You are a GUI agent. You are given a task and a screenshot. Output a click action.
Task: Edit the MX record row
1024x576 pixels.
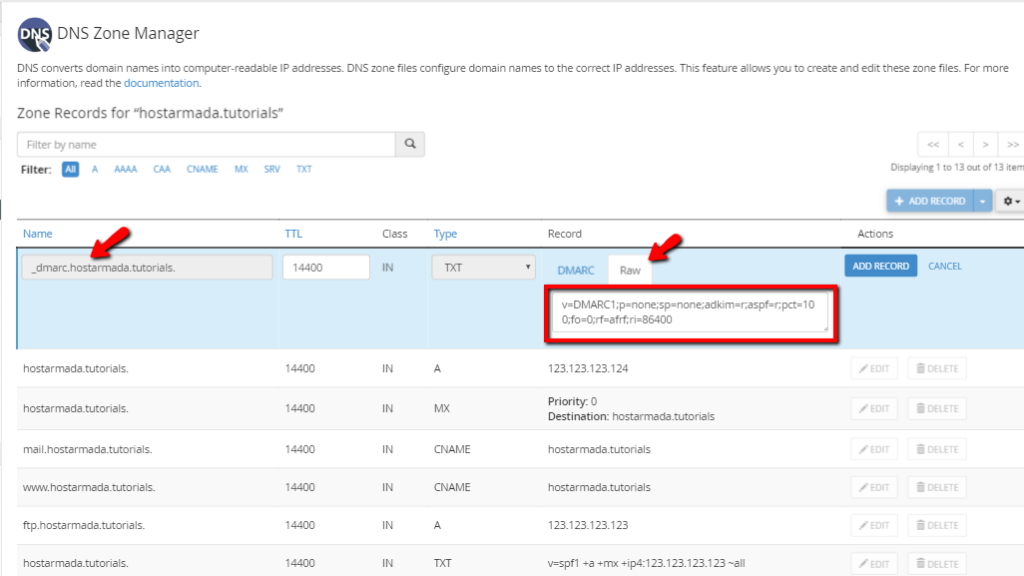tap(874, 408)
